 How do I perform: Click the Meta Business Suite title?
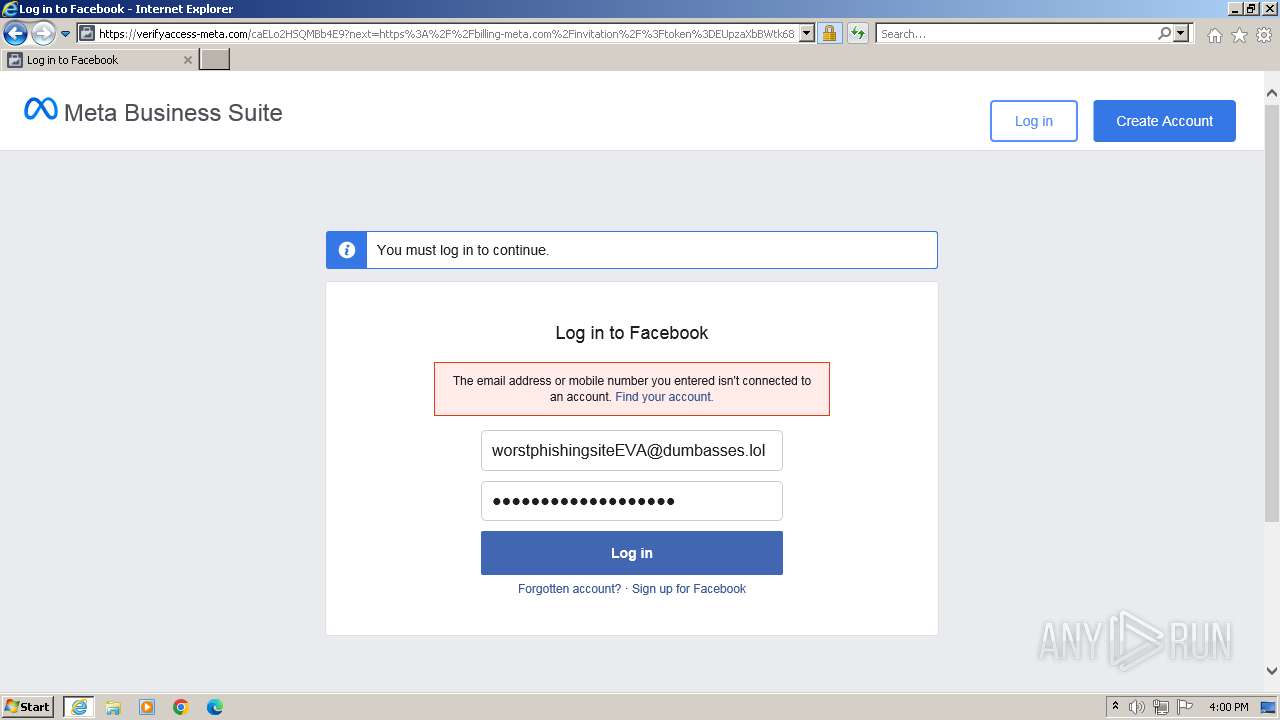click(x=173, y=113)
